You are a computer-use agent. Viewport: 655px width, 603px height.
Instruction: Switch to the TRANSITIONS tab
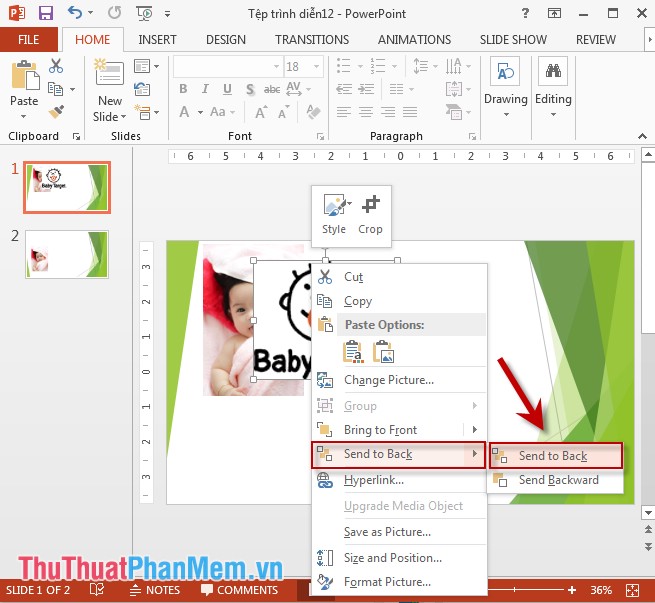(312, 40)
